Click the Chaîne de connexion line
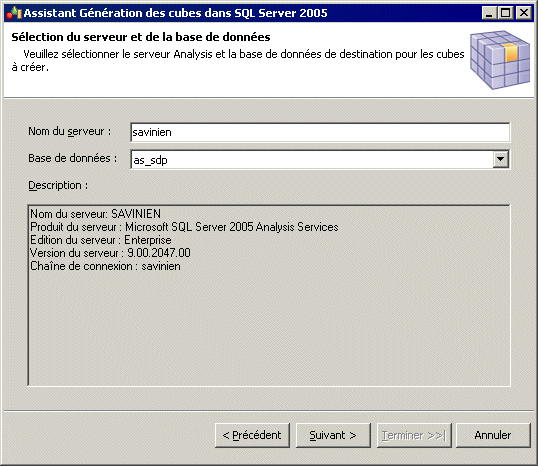538x466 pixels. pos(105,266)
